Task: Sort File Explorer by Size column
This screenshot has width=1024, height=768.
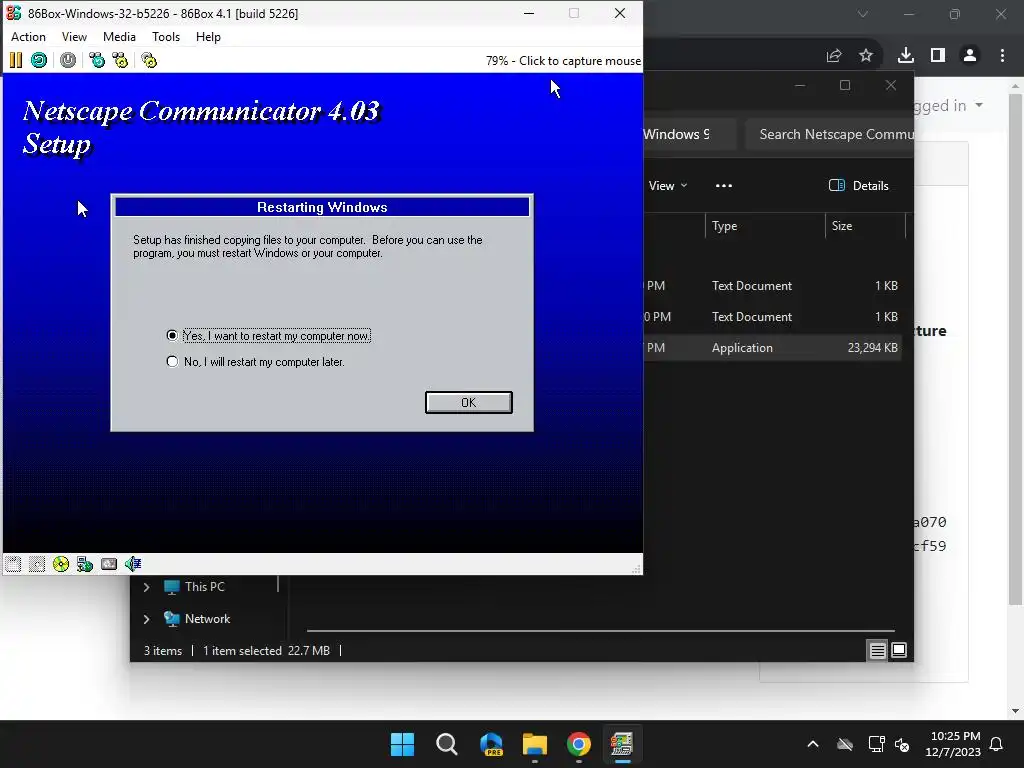Action: coord(865,226)
